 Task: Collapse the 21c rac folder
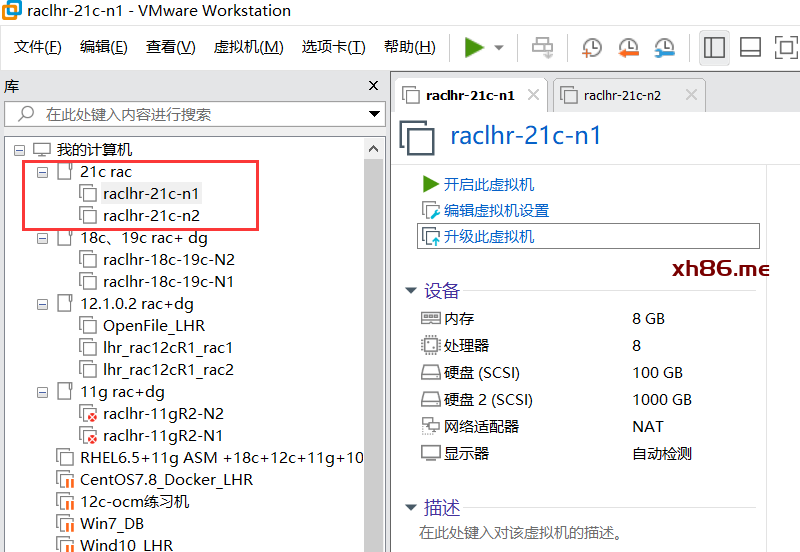coord(42,172)
